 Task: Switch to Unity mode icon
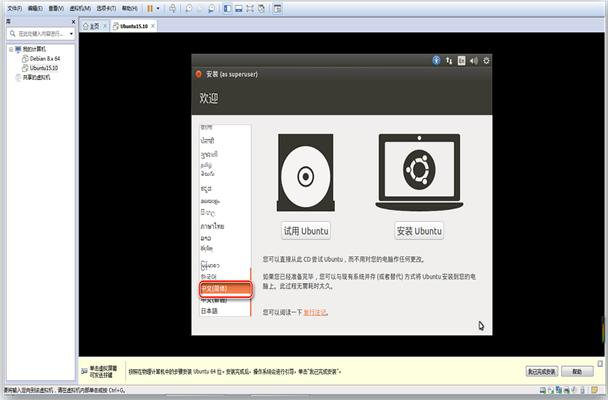click(261, 8)
